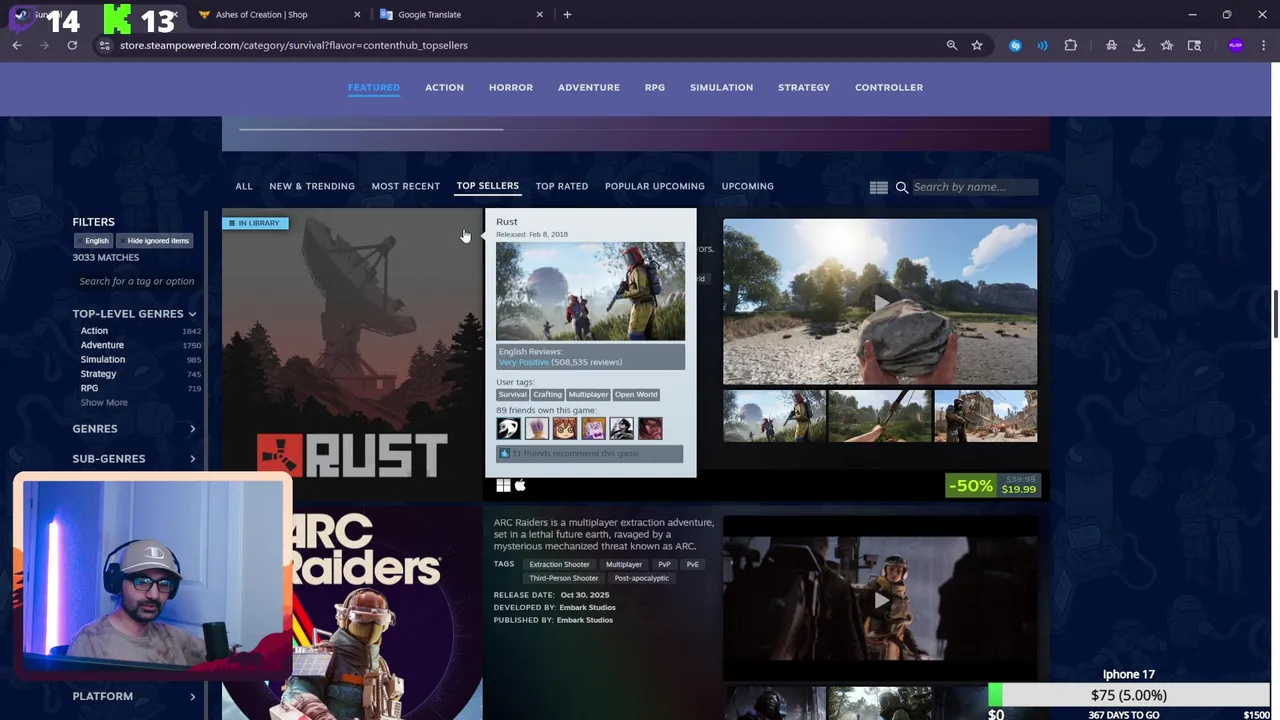Open the SIMULATION category menu
1280x720 pixels.
click(x=721, y=87)
